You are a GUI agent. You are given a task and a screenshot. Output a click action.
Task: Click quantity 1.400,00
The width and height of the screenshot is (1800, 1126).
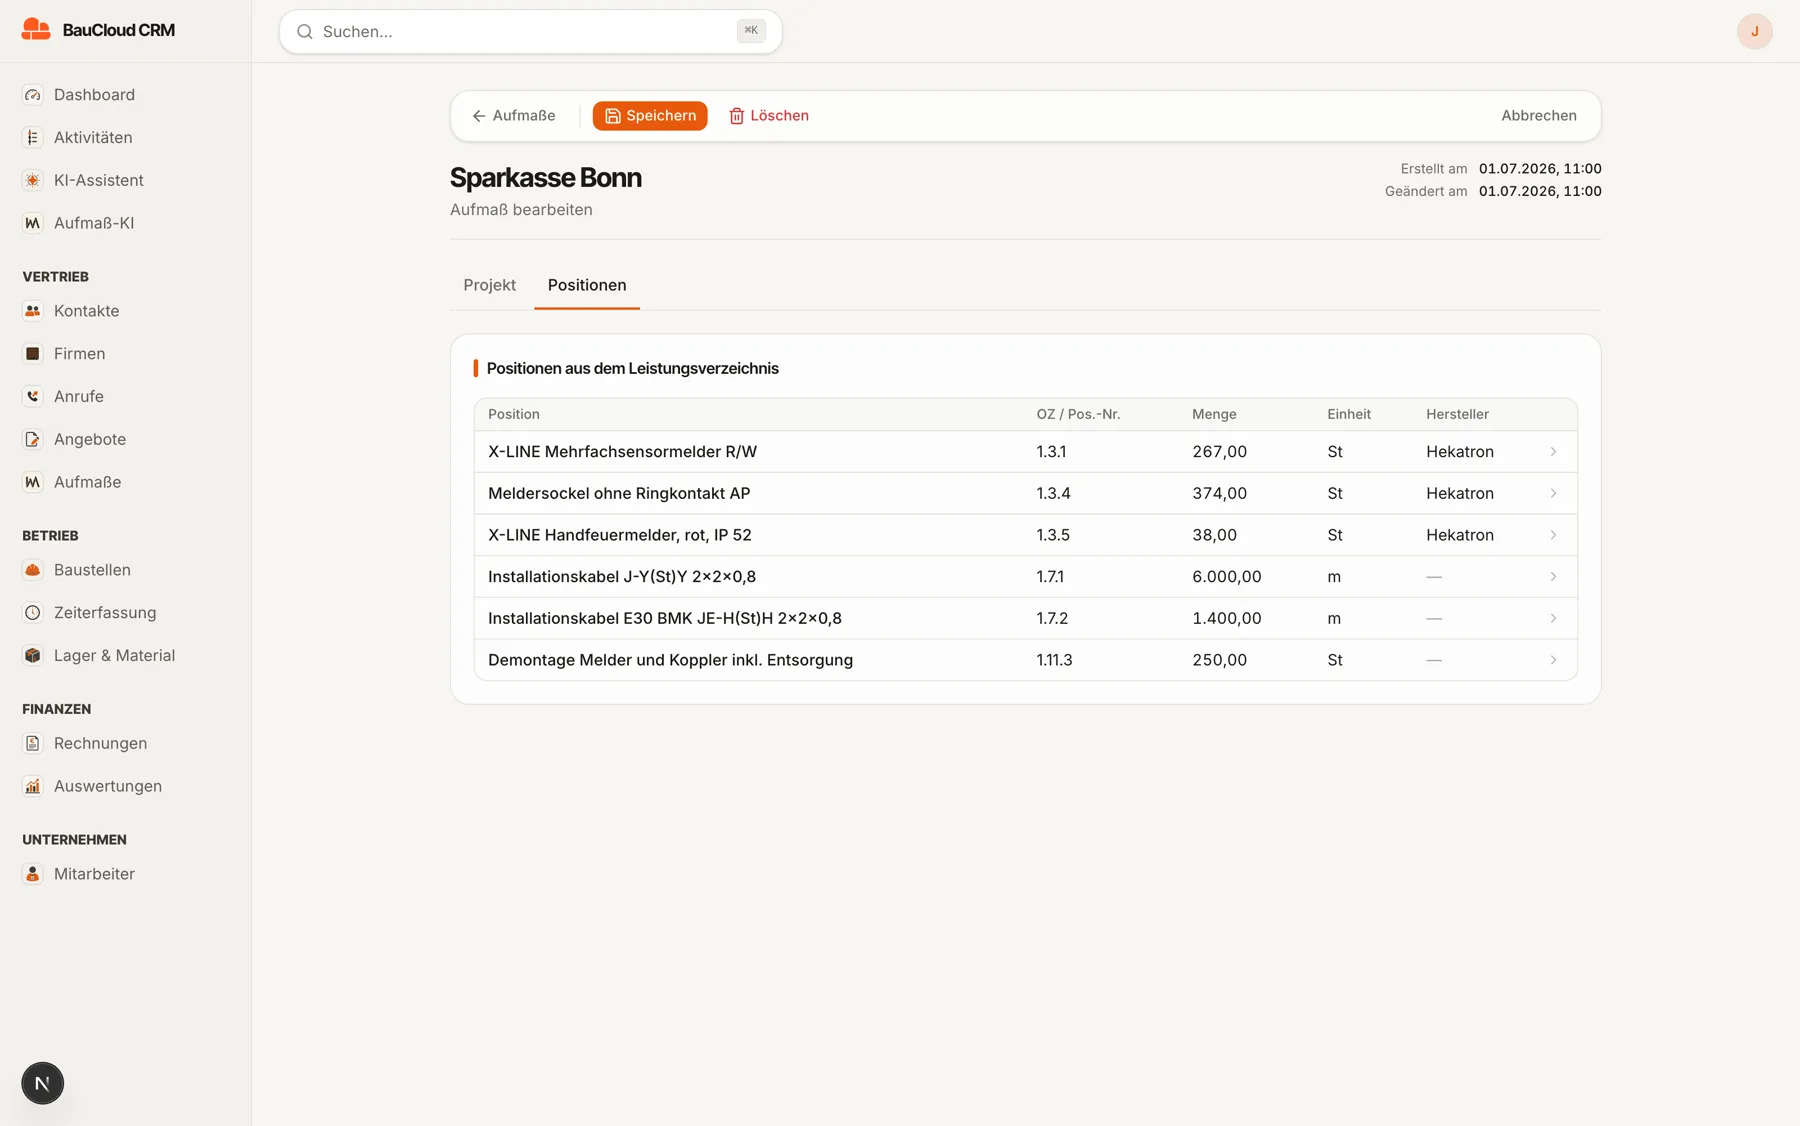[1227, 619]
